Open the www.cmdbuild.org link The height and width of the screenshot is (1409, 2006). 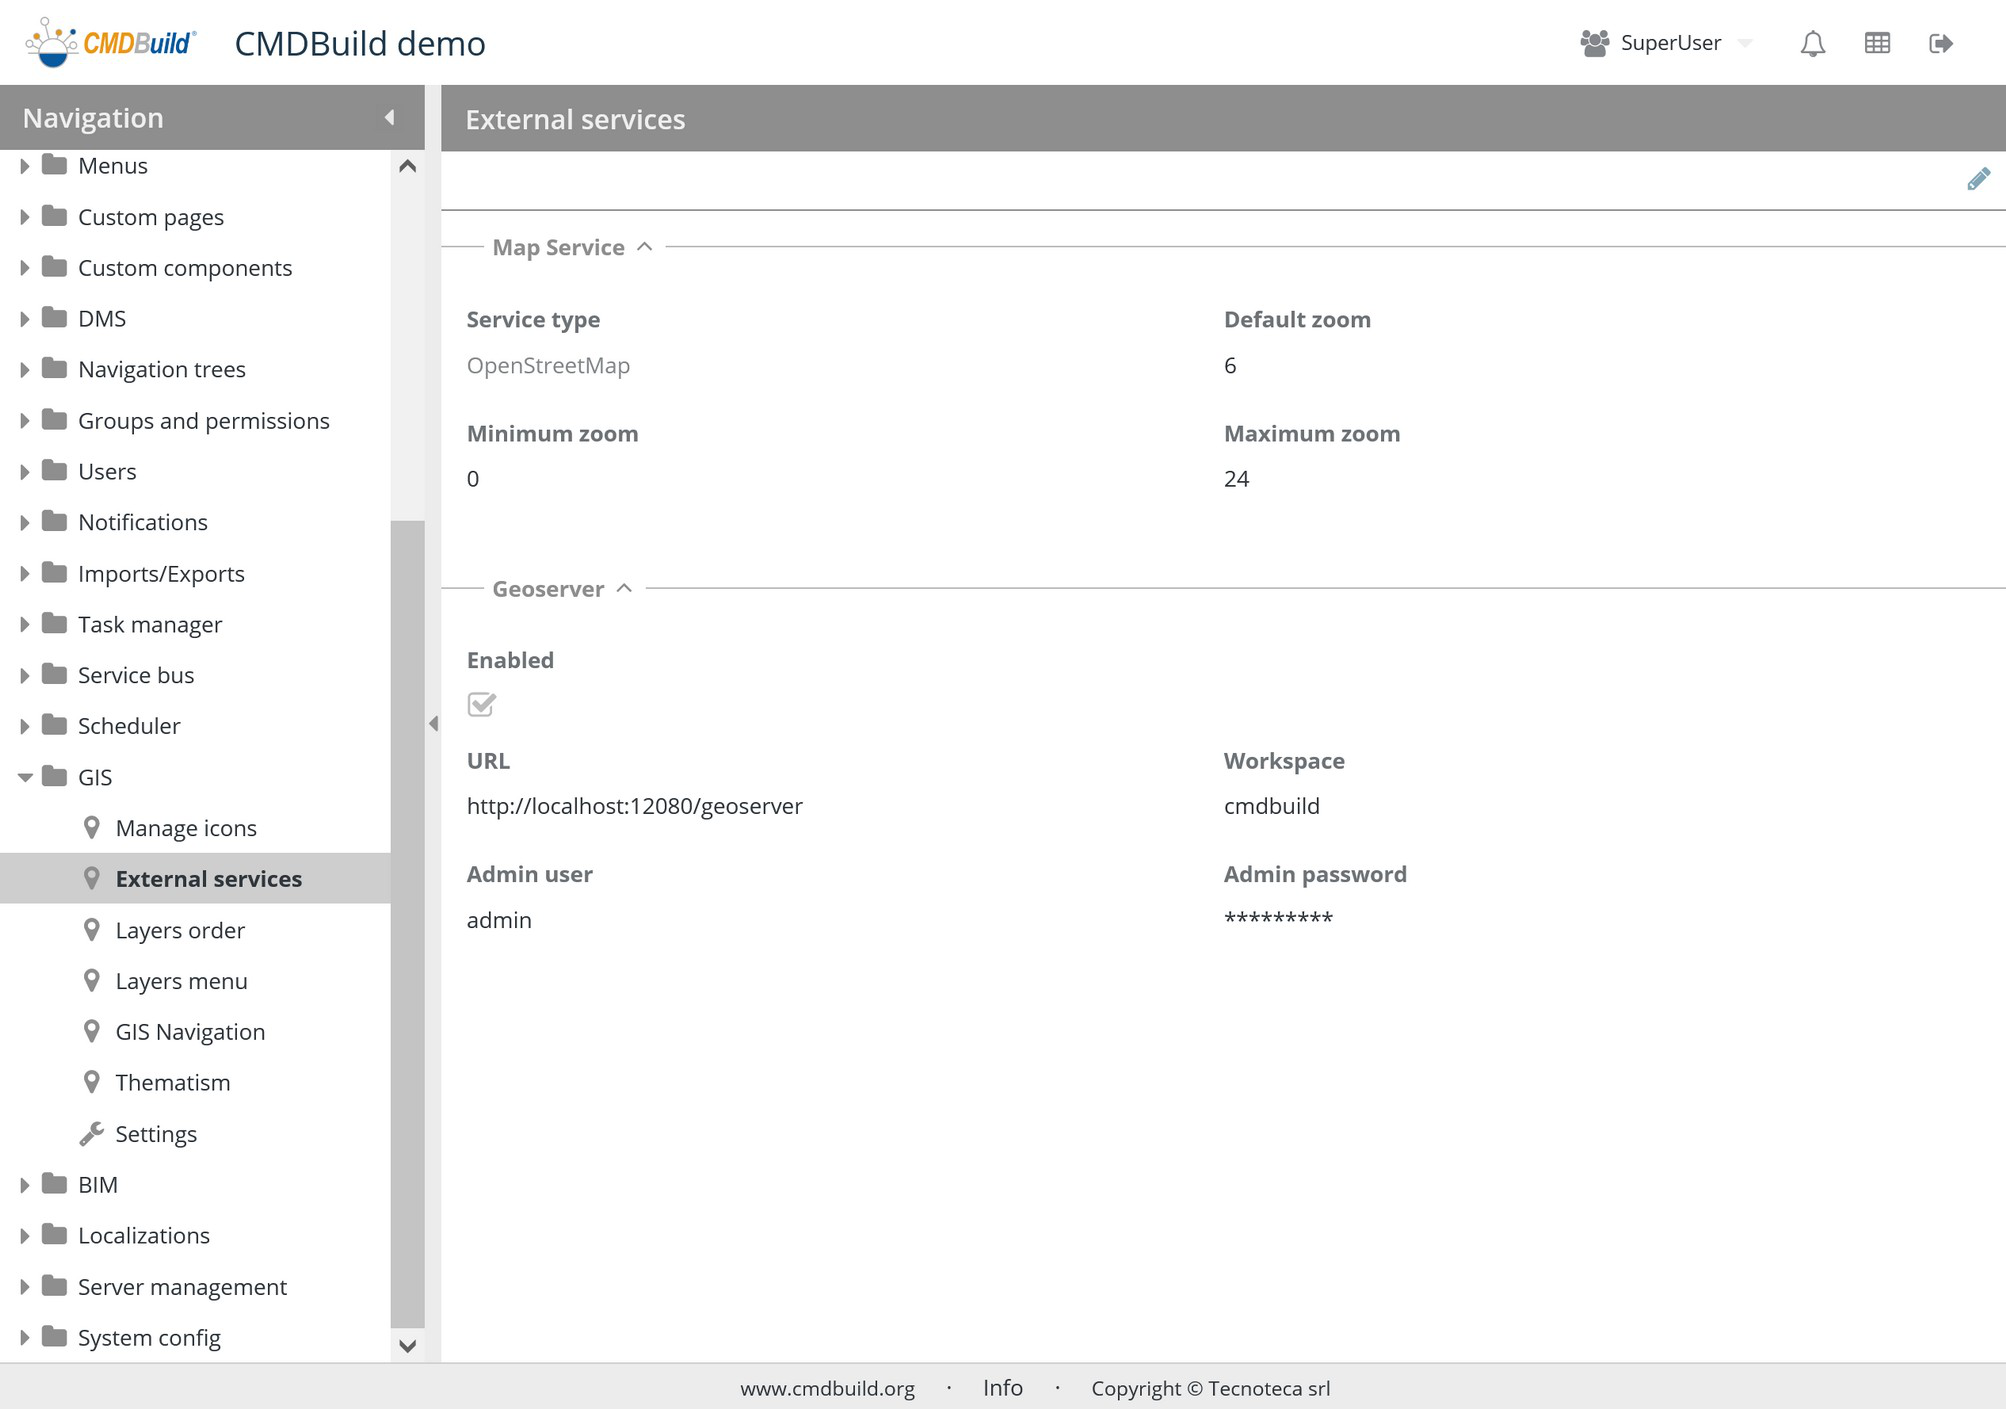pyautogui.click(x=827, y=1388)
